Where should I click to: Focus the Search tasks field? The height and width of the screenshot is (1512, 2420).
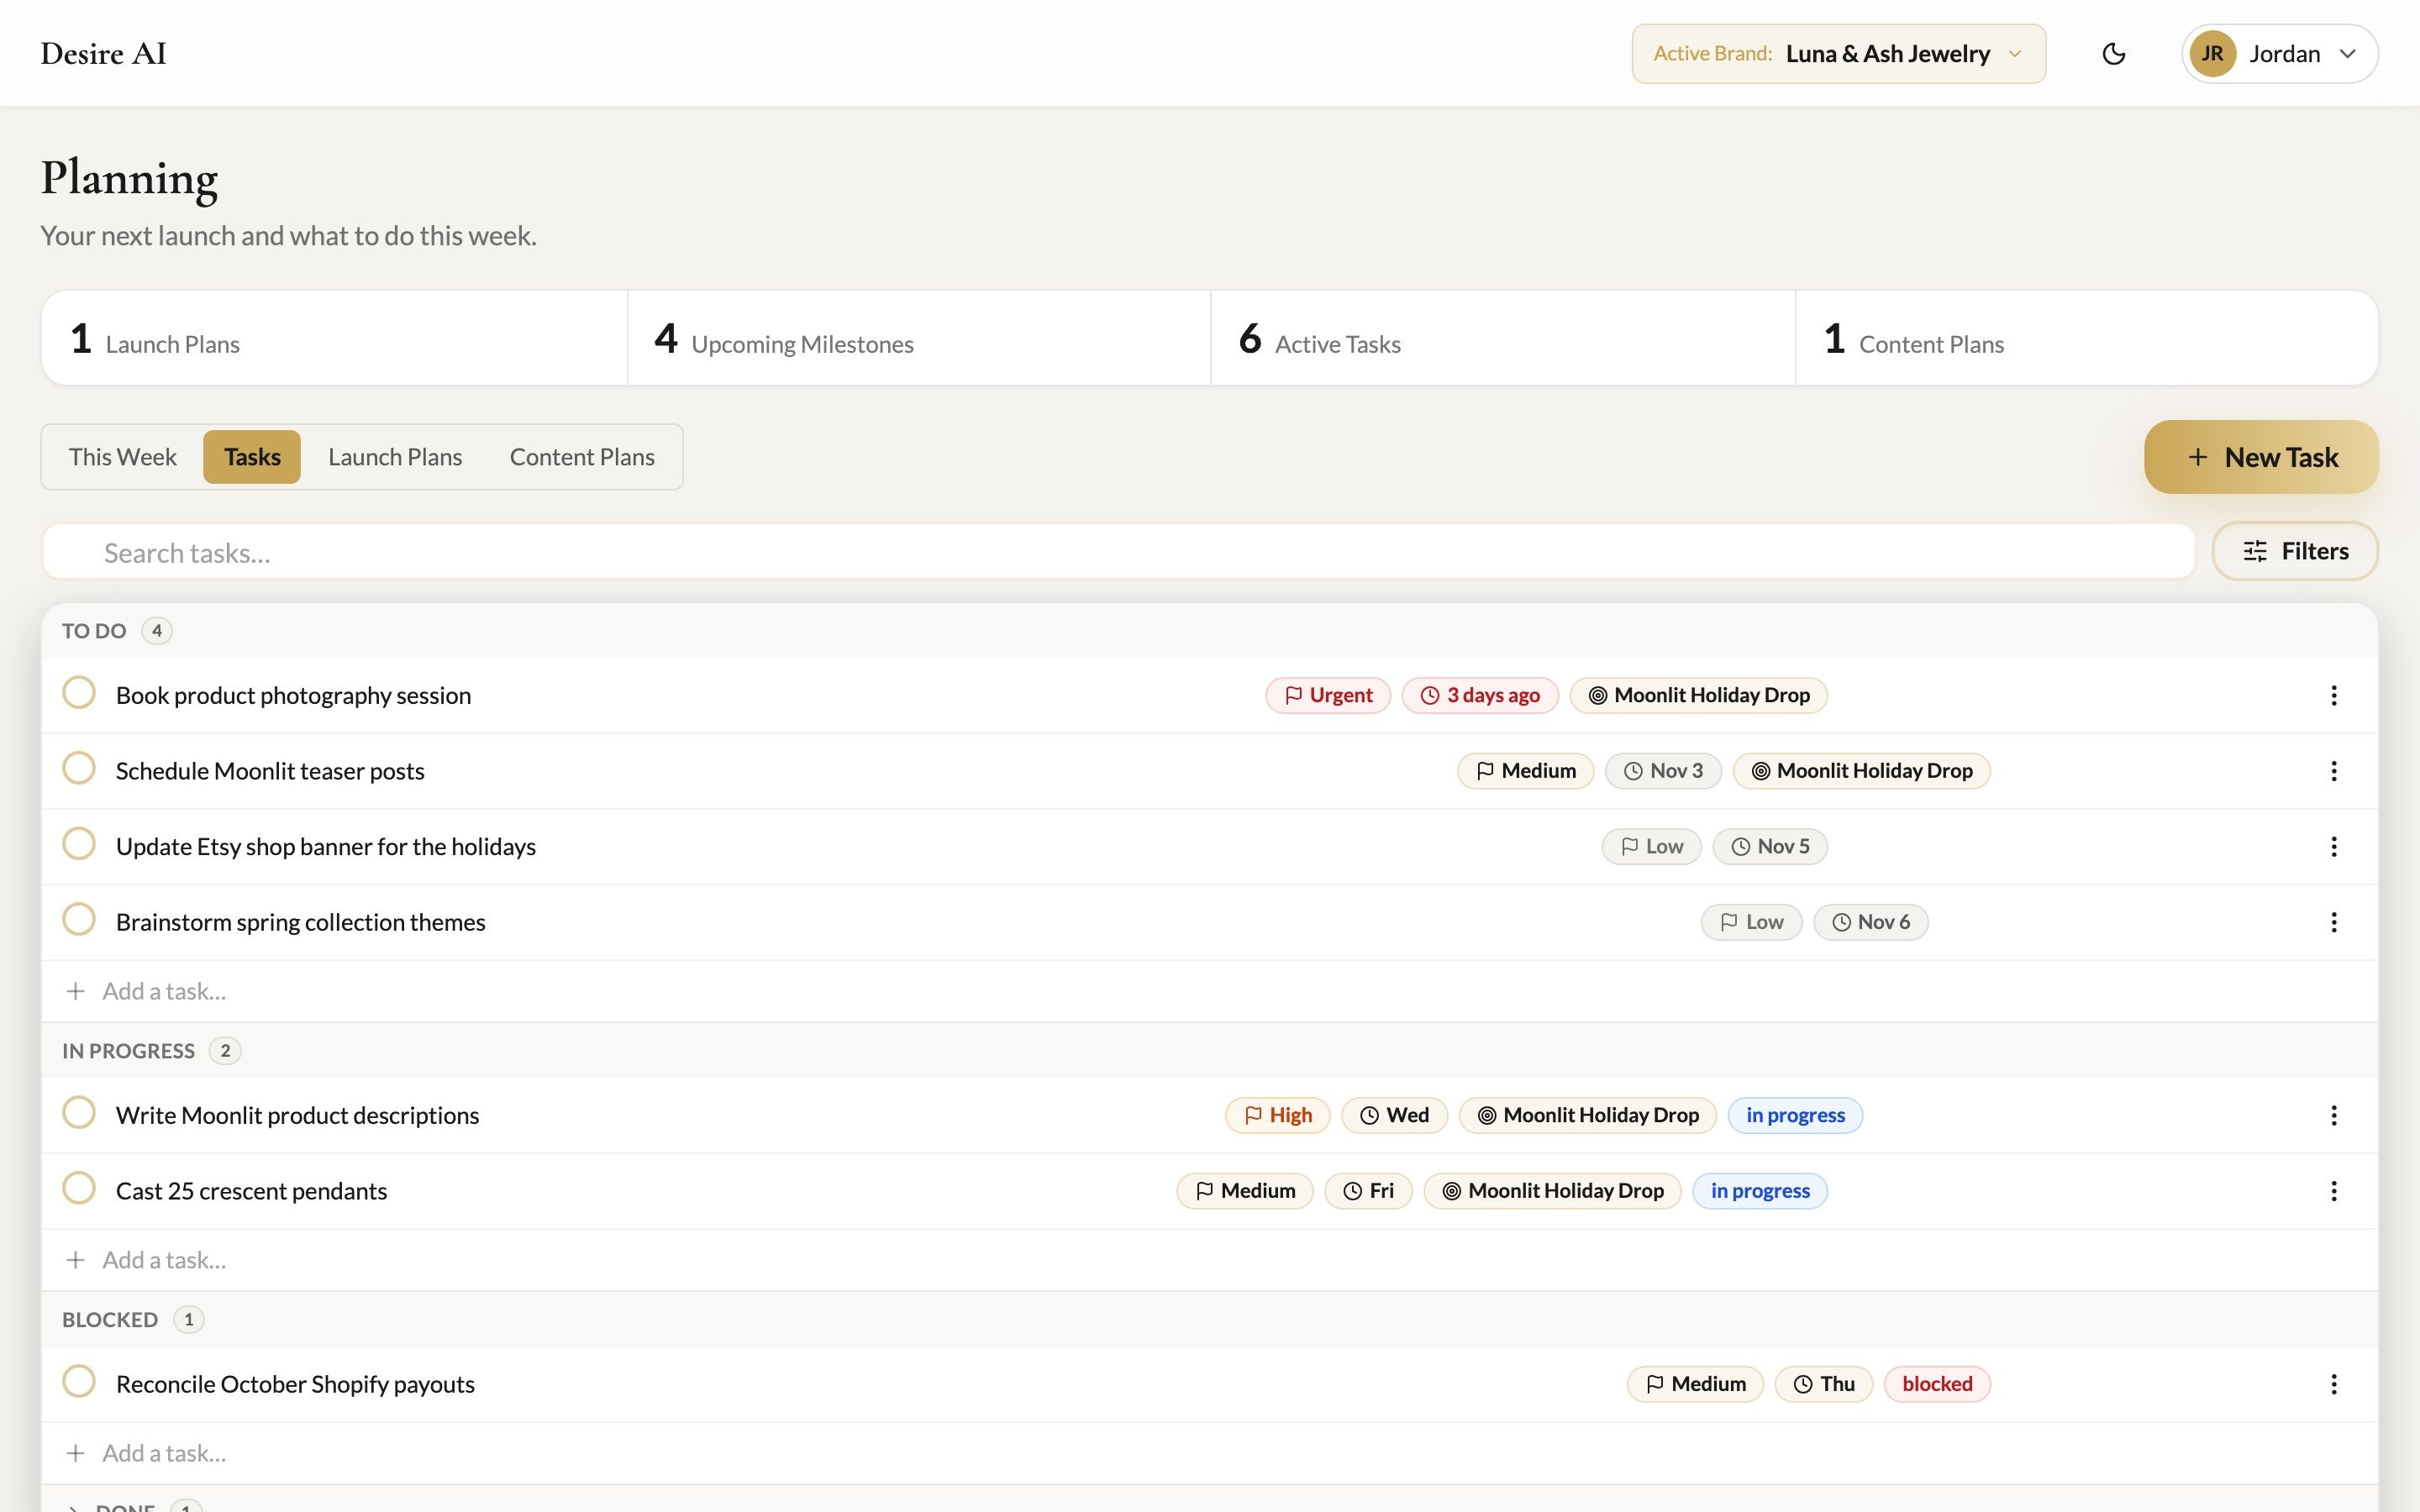pyautogui.click(x=1118, y=552)
